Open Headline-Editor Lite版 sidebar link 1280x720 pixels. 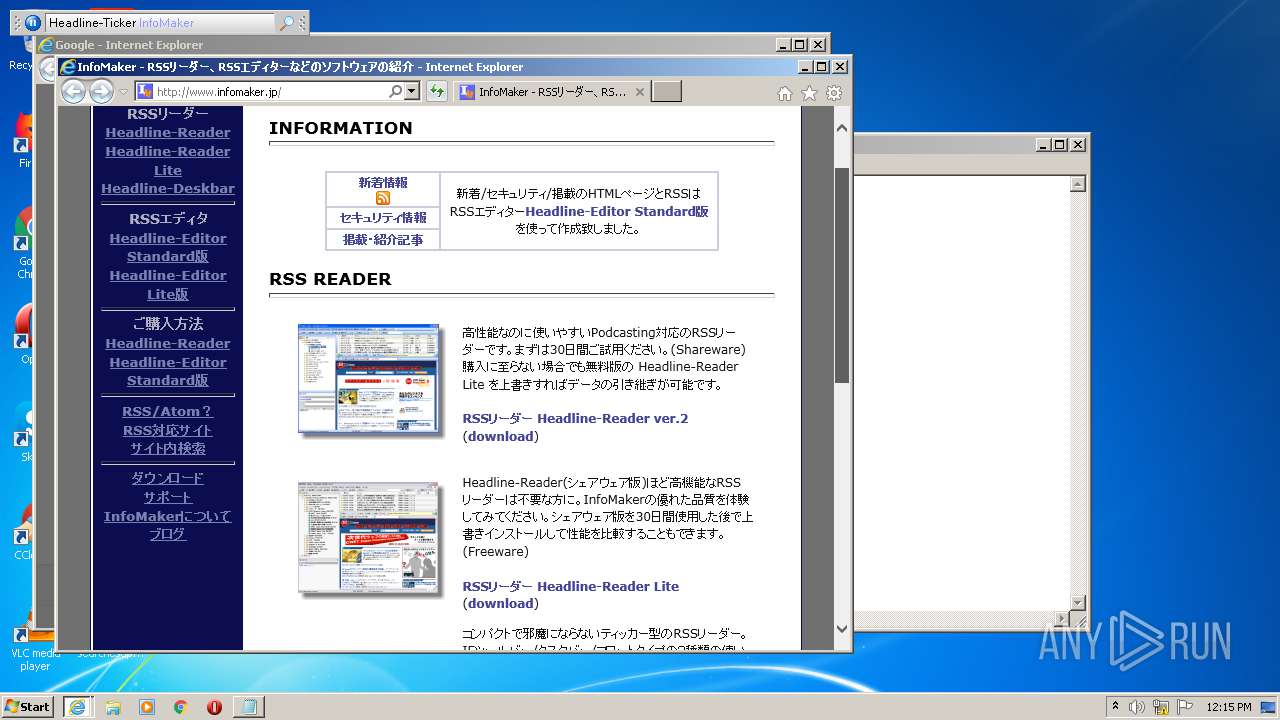[168, 285]
